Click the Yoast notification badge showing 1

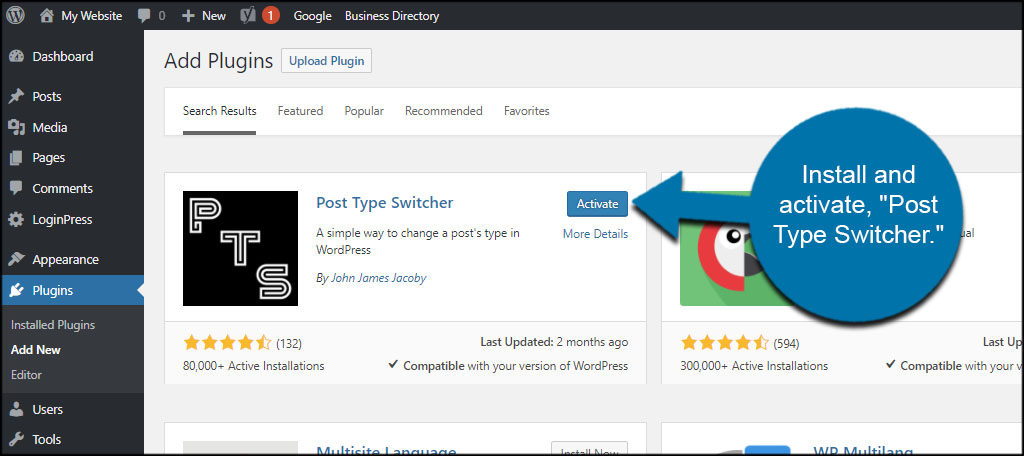click(x=271, y=16)
